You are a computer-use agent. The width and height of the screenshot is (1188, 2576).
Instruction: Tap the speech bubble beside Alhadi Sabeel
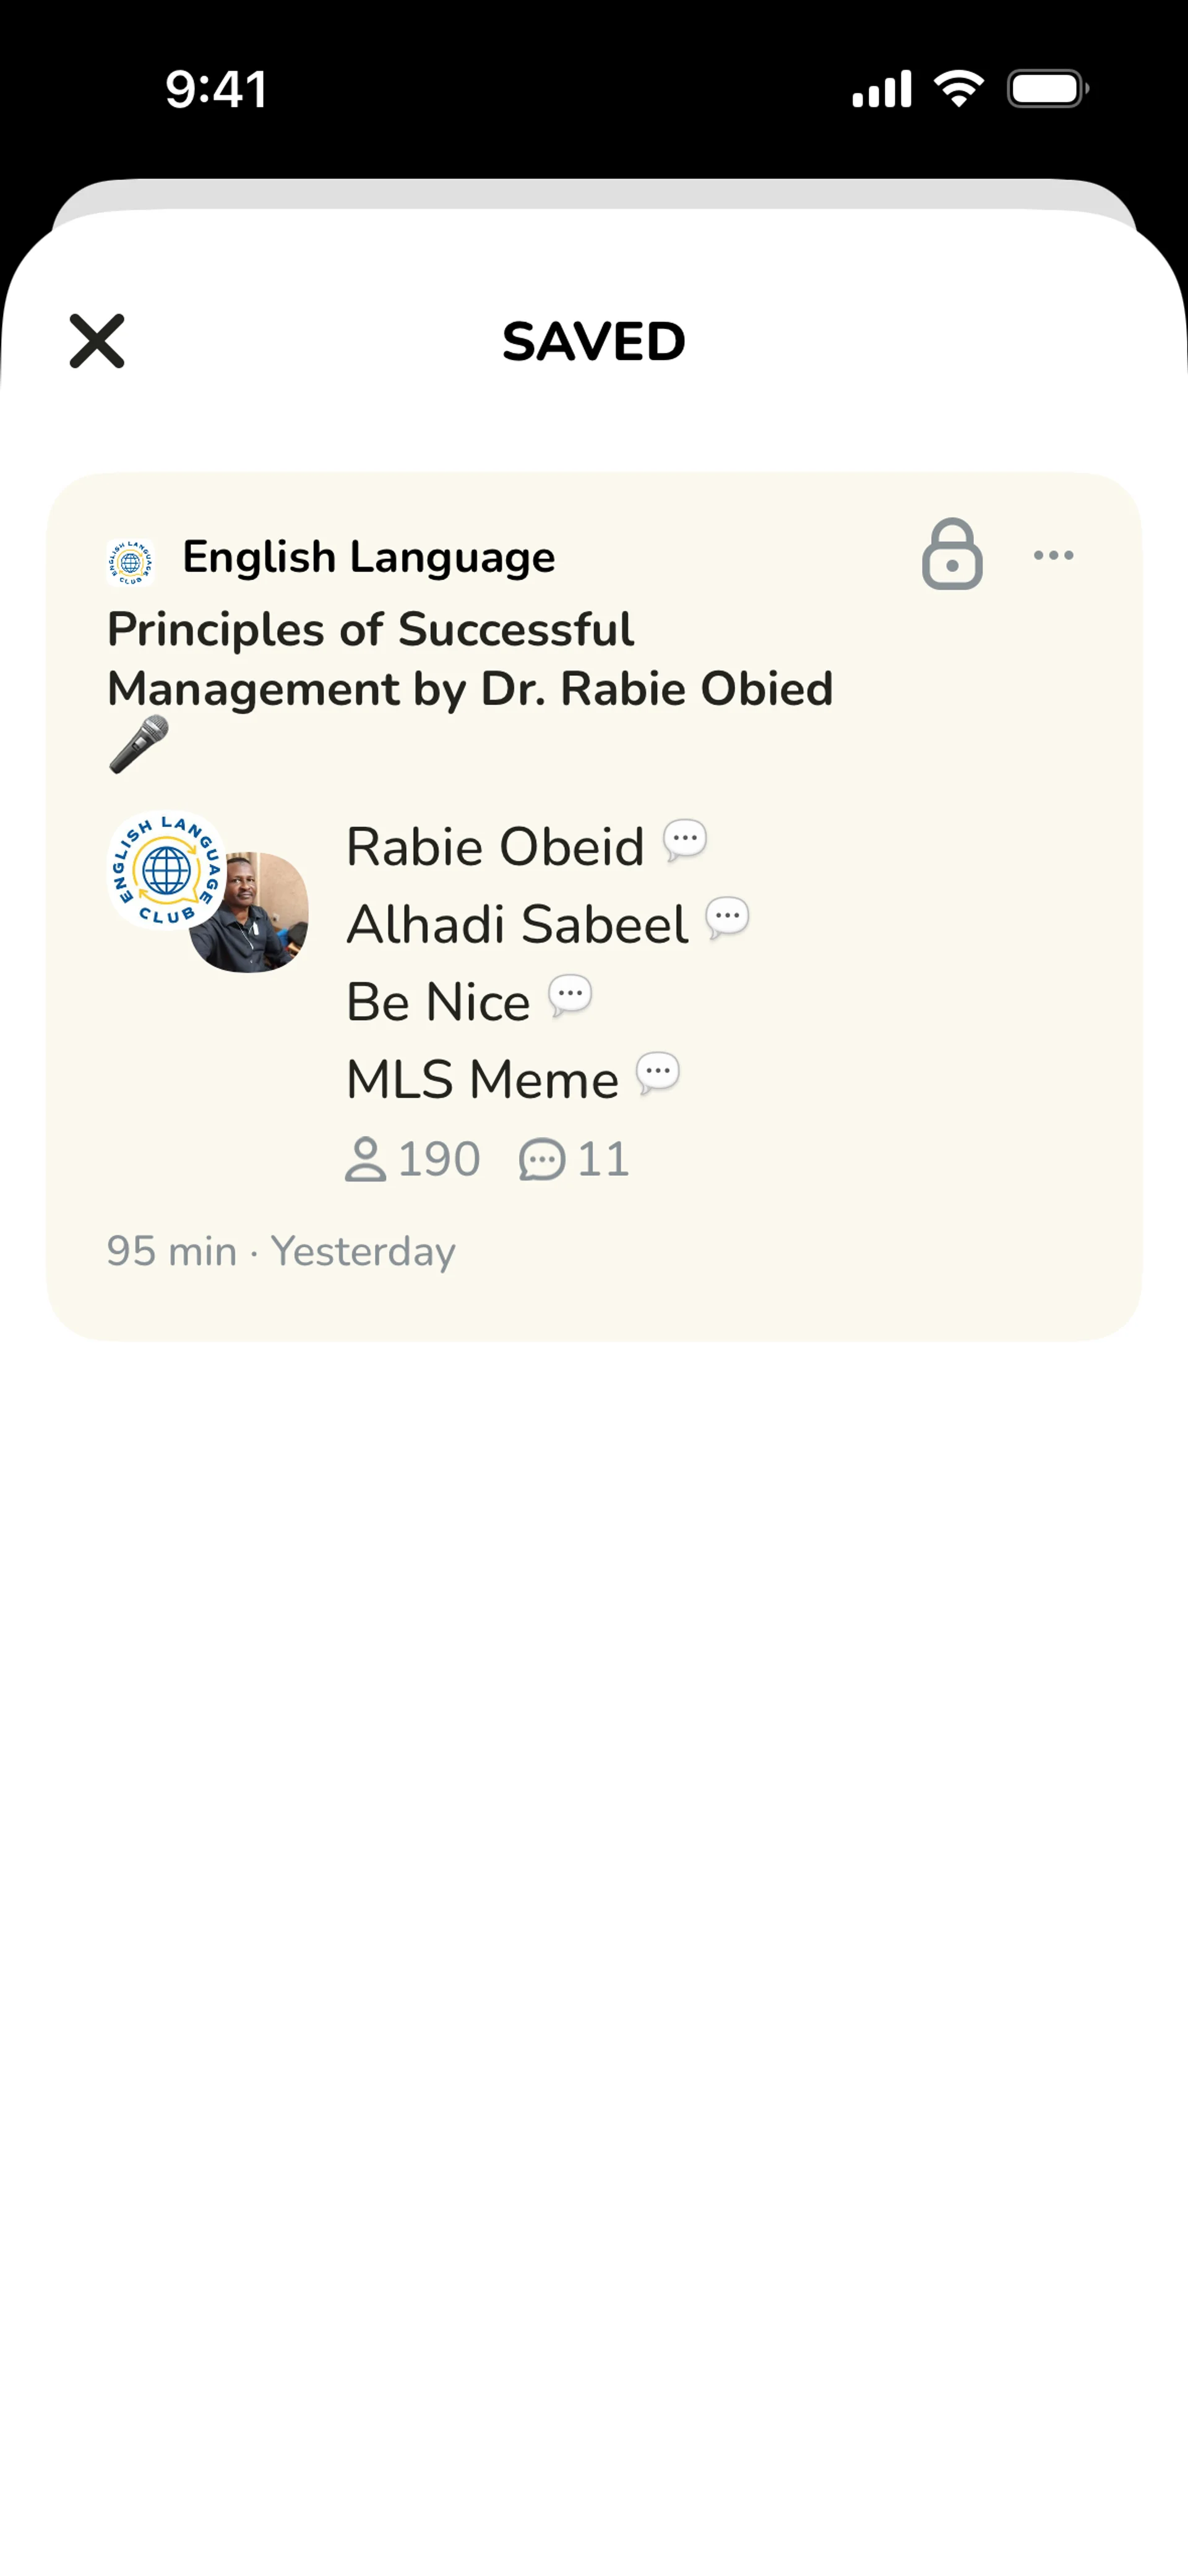point(727,918)
